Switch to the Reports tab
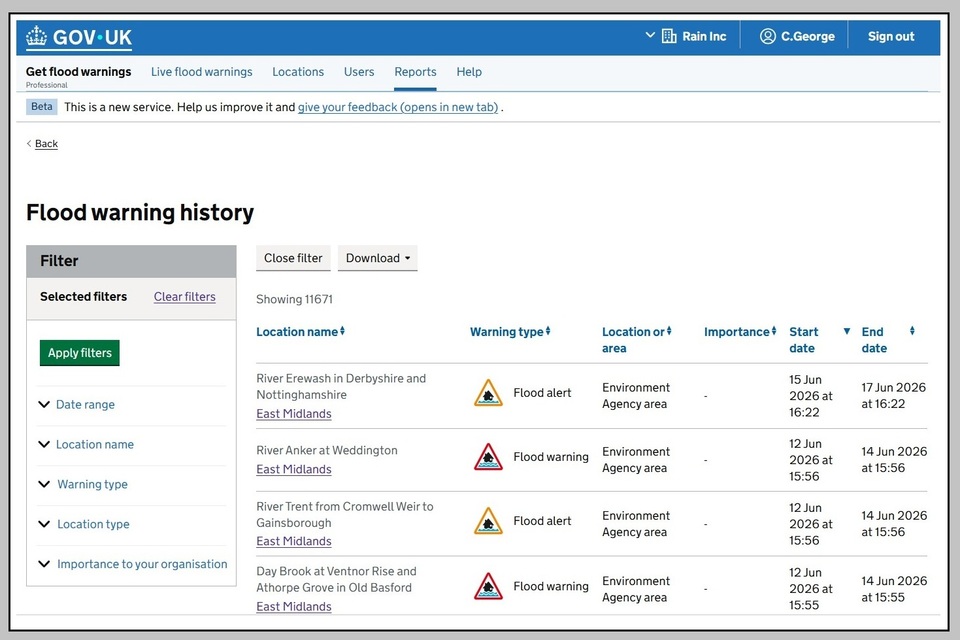The width and height of the screenshot is (960, 640). pos(415,72)
